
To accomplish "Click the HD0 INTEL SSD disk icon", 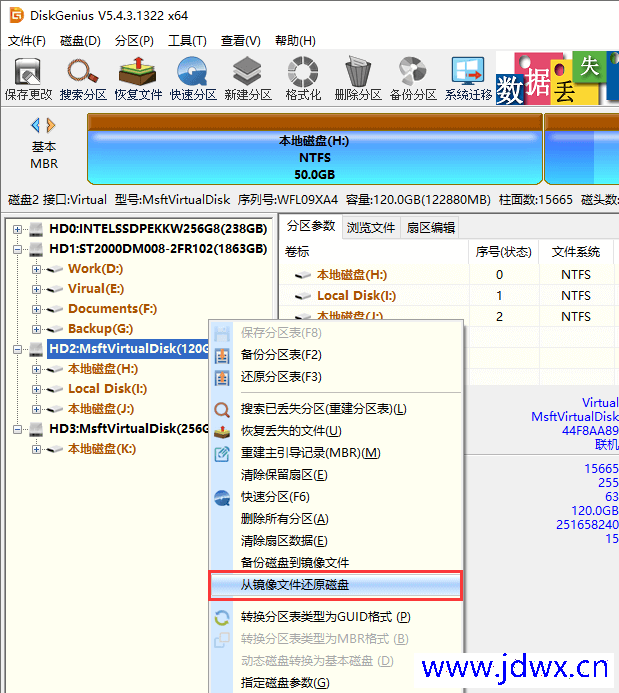I will [36, 229].
